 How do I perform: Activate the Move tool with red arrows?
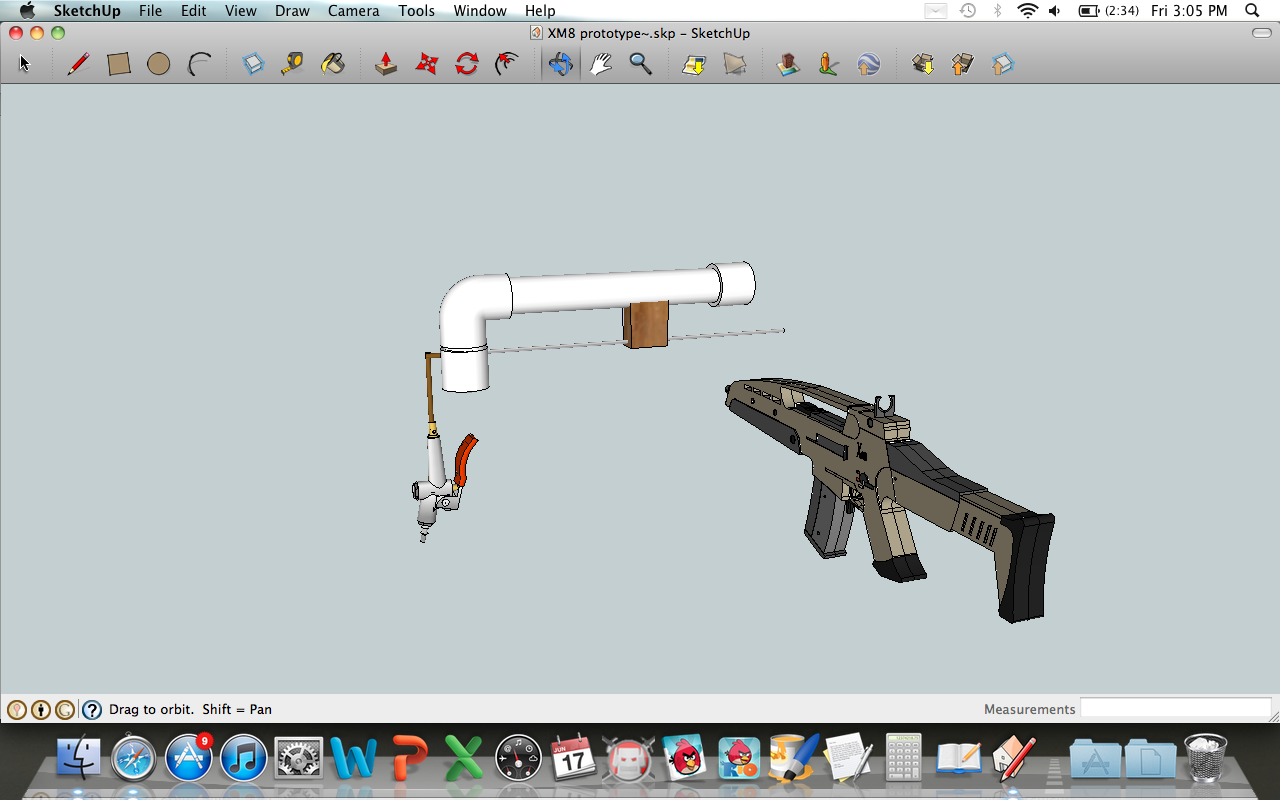(x=427, y=64)
